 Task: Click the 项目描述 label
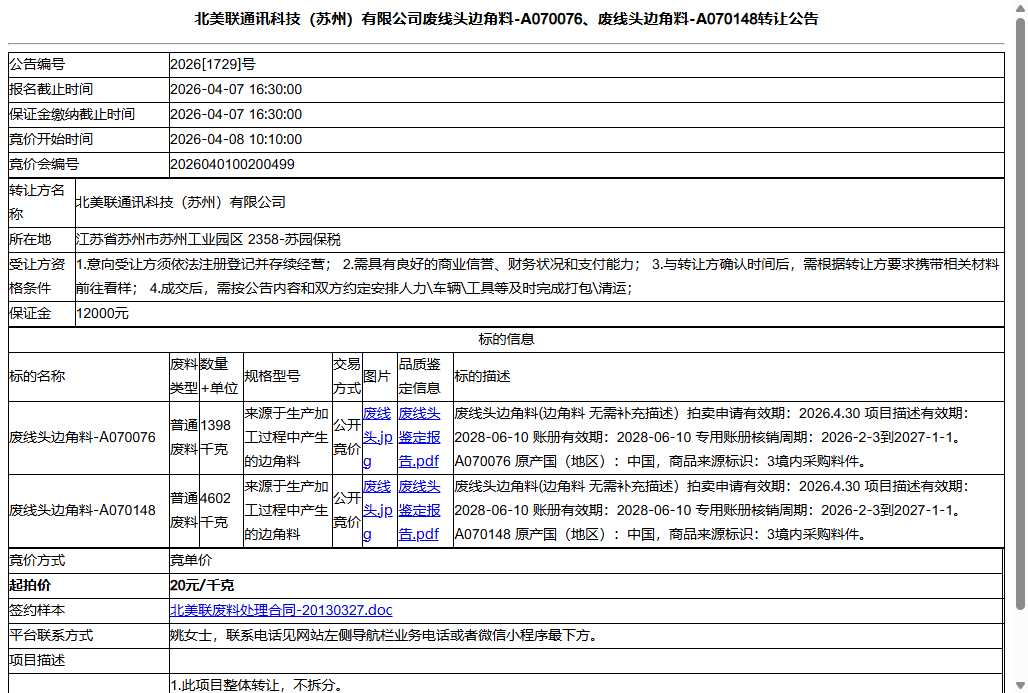click(x=37, y=660)
